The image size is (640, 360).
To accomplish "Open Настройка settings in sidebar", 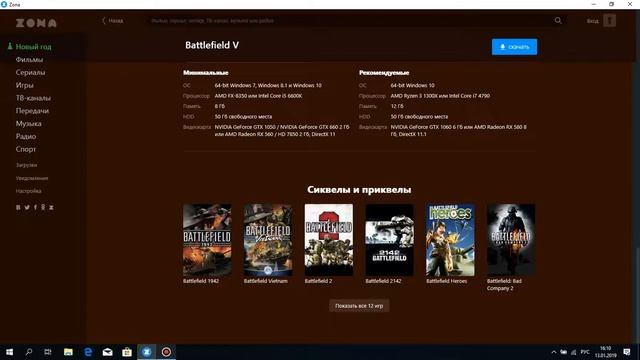I will [x=29, y=191].
